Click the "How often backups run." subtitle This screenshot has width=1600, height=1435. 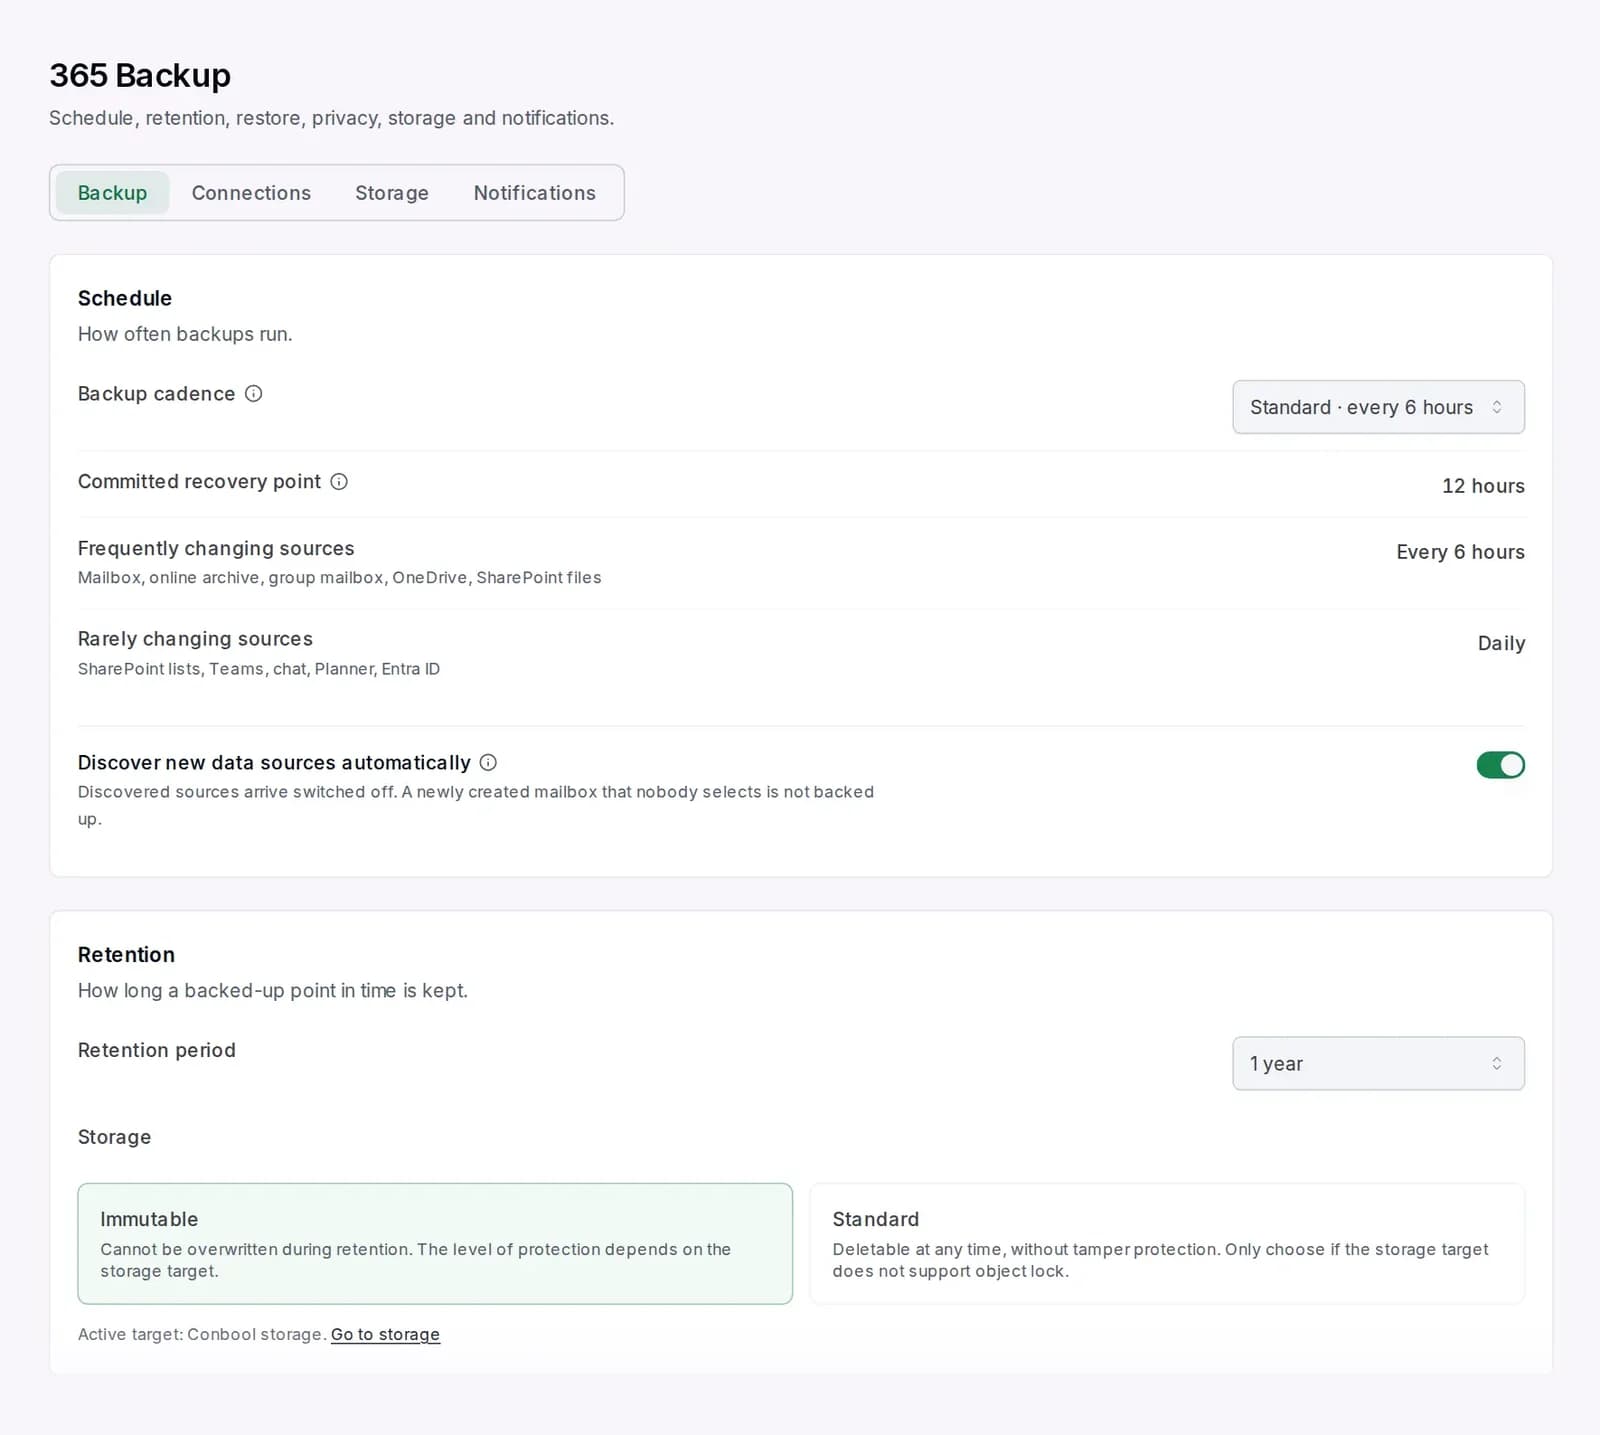pyautogui.click(x=185, y=334)
